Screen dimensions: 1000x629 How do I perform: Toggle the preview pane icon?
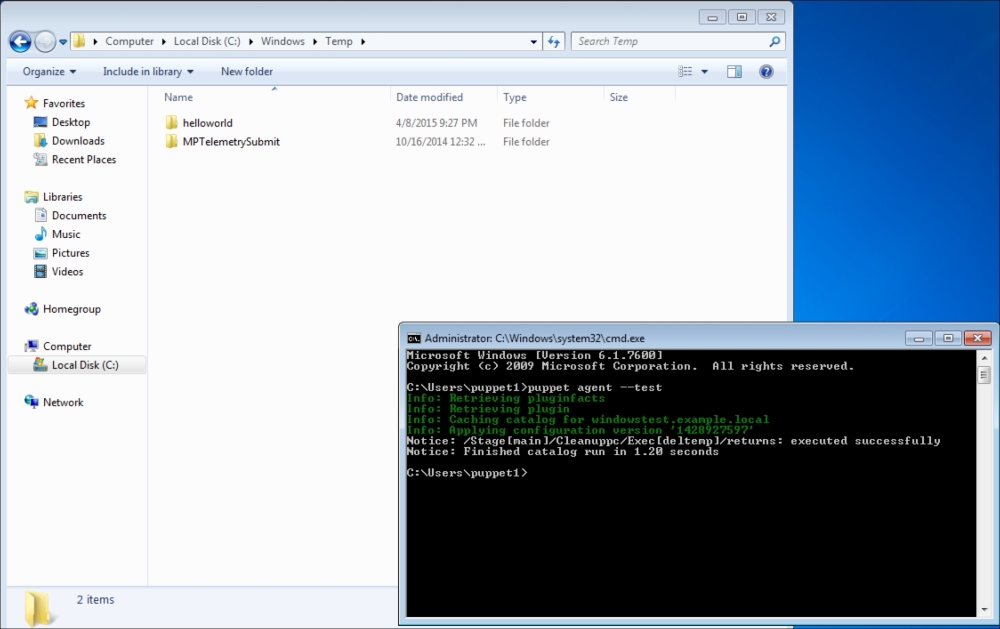(x=734, y=71)
